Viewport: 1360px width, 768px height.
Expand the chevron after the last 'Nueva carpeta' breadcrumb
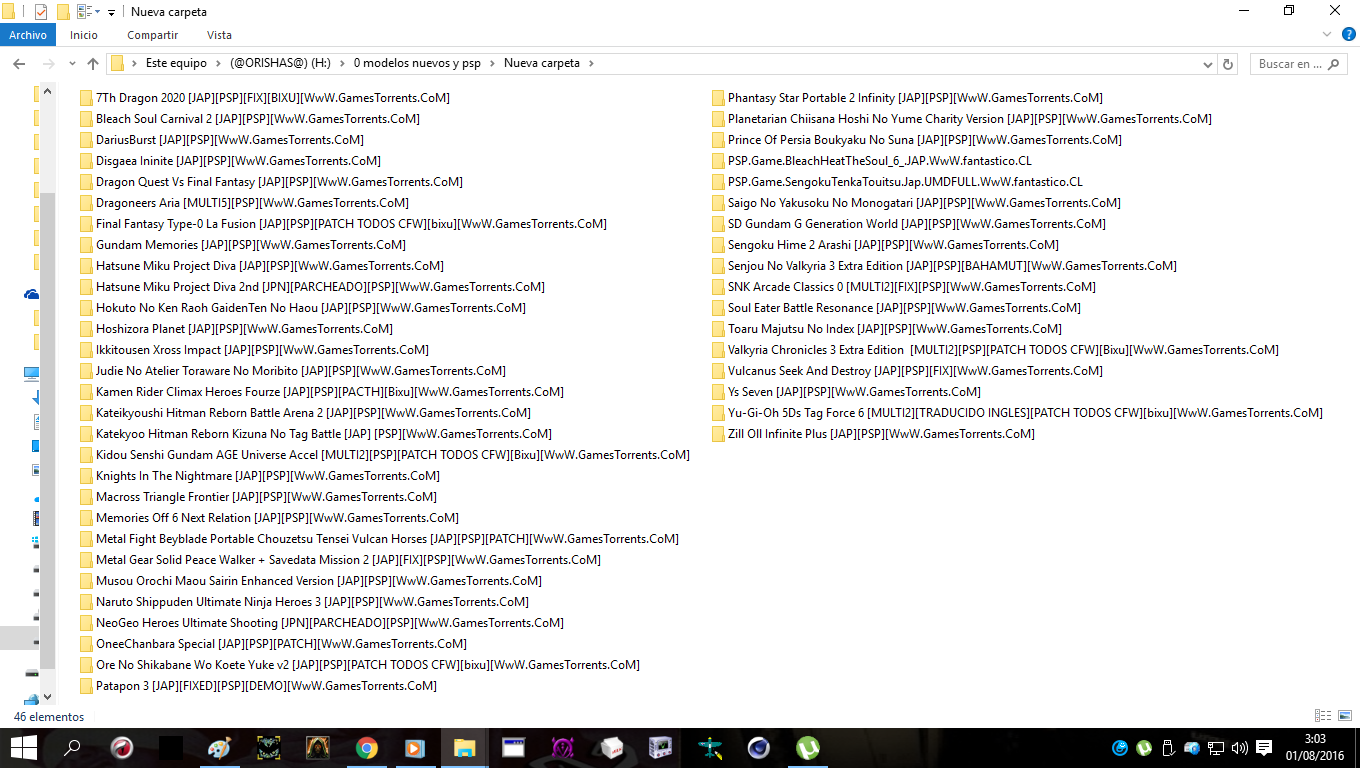pos(591,63)
